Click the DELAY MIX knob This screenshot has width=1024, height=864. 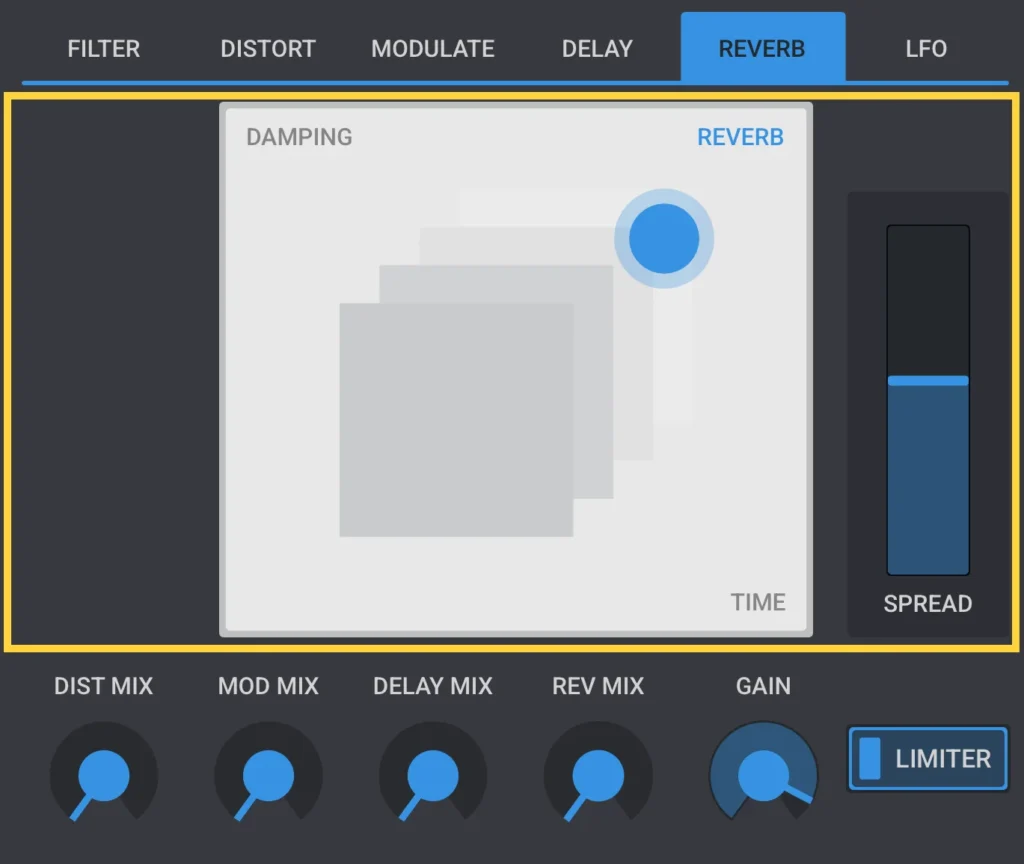click(432, 773)
